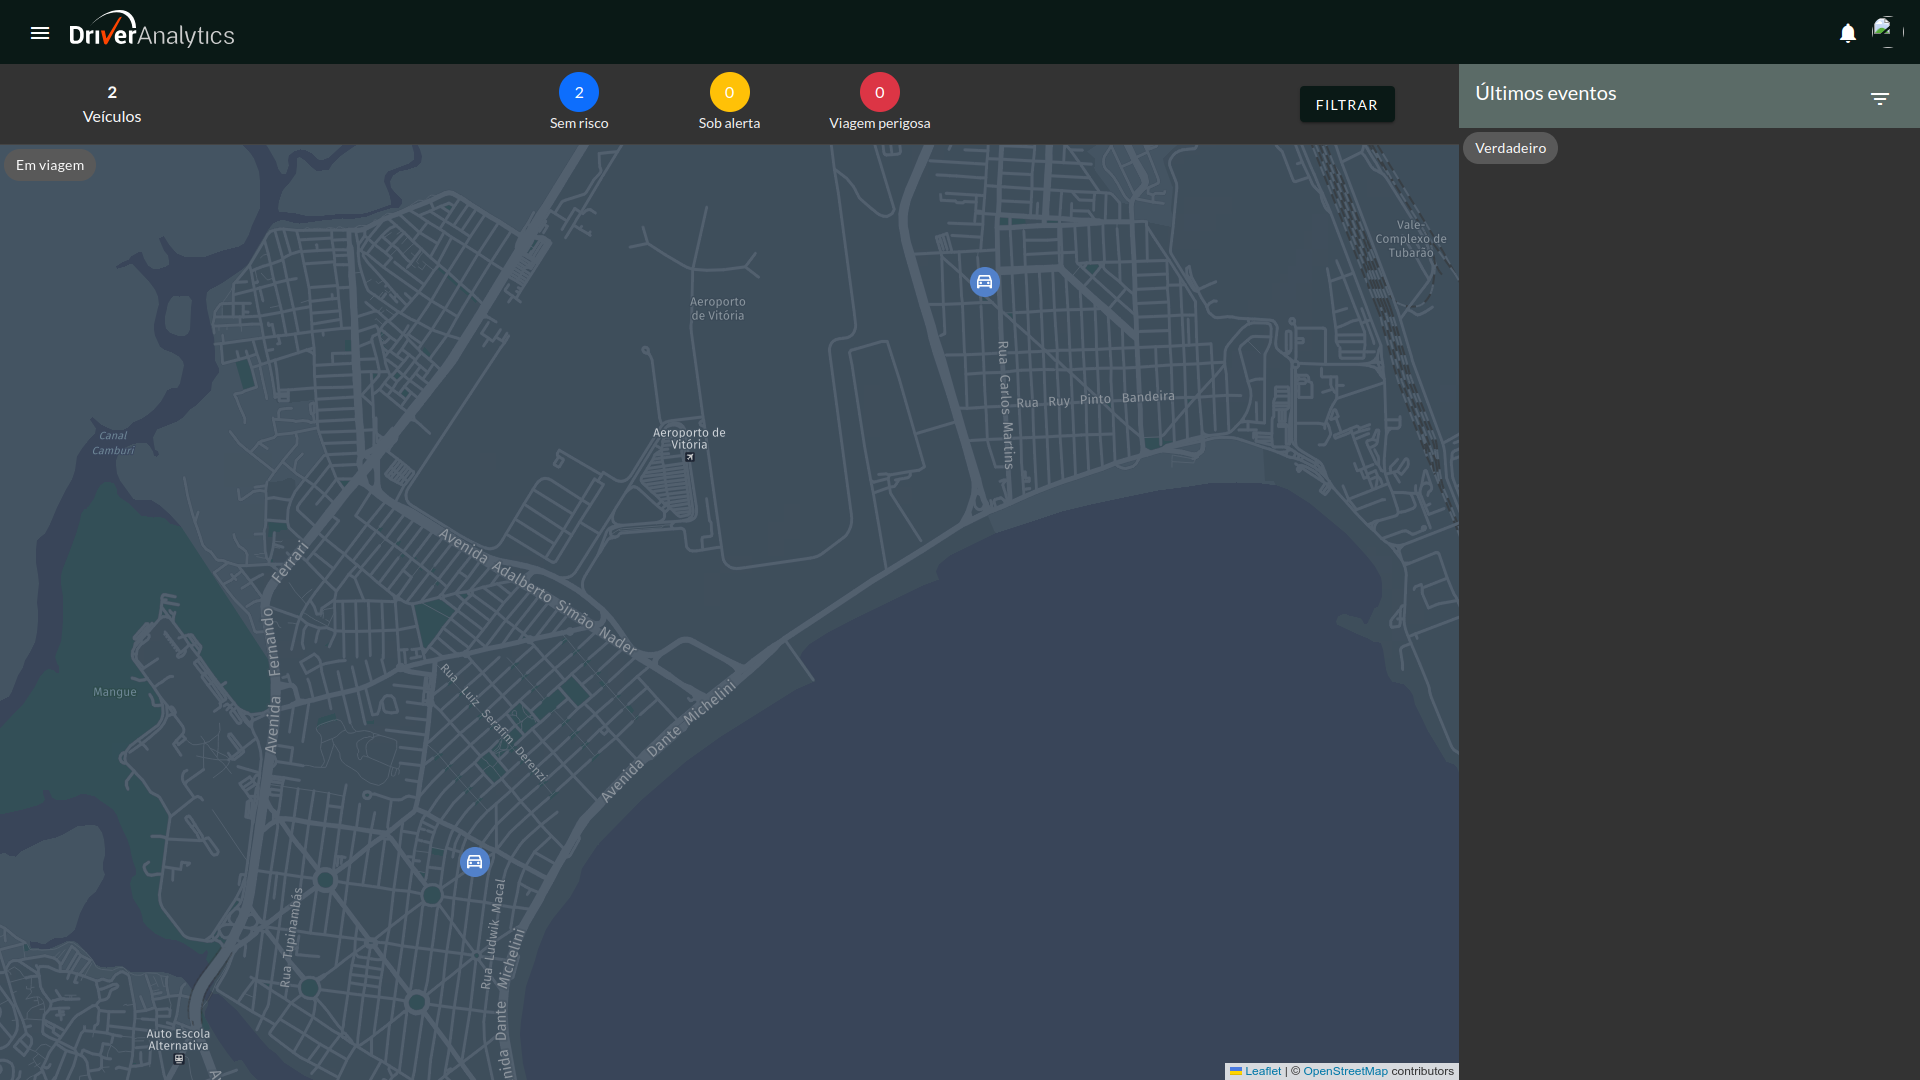This screenshot has width=1920, height=1080.
Task: Click the Em viagem filter chip
Action: pyautogui.click(x=50, y=165)
